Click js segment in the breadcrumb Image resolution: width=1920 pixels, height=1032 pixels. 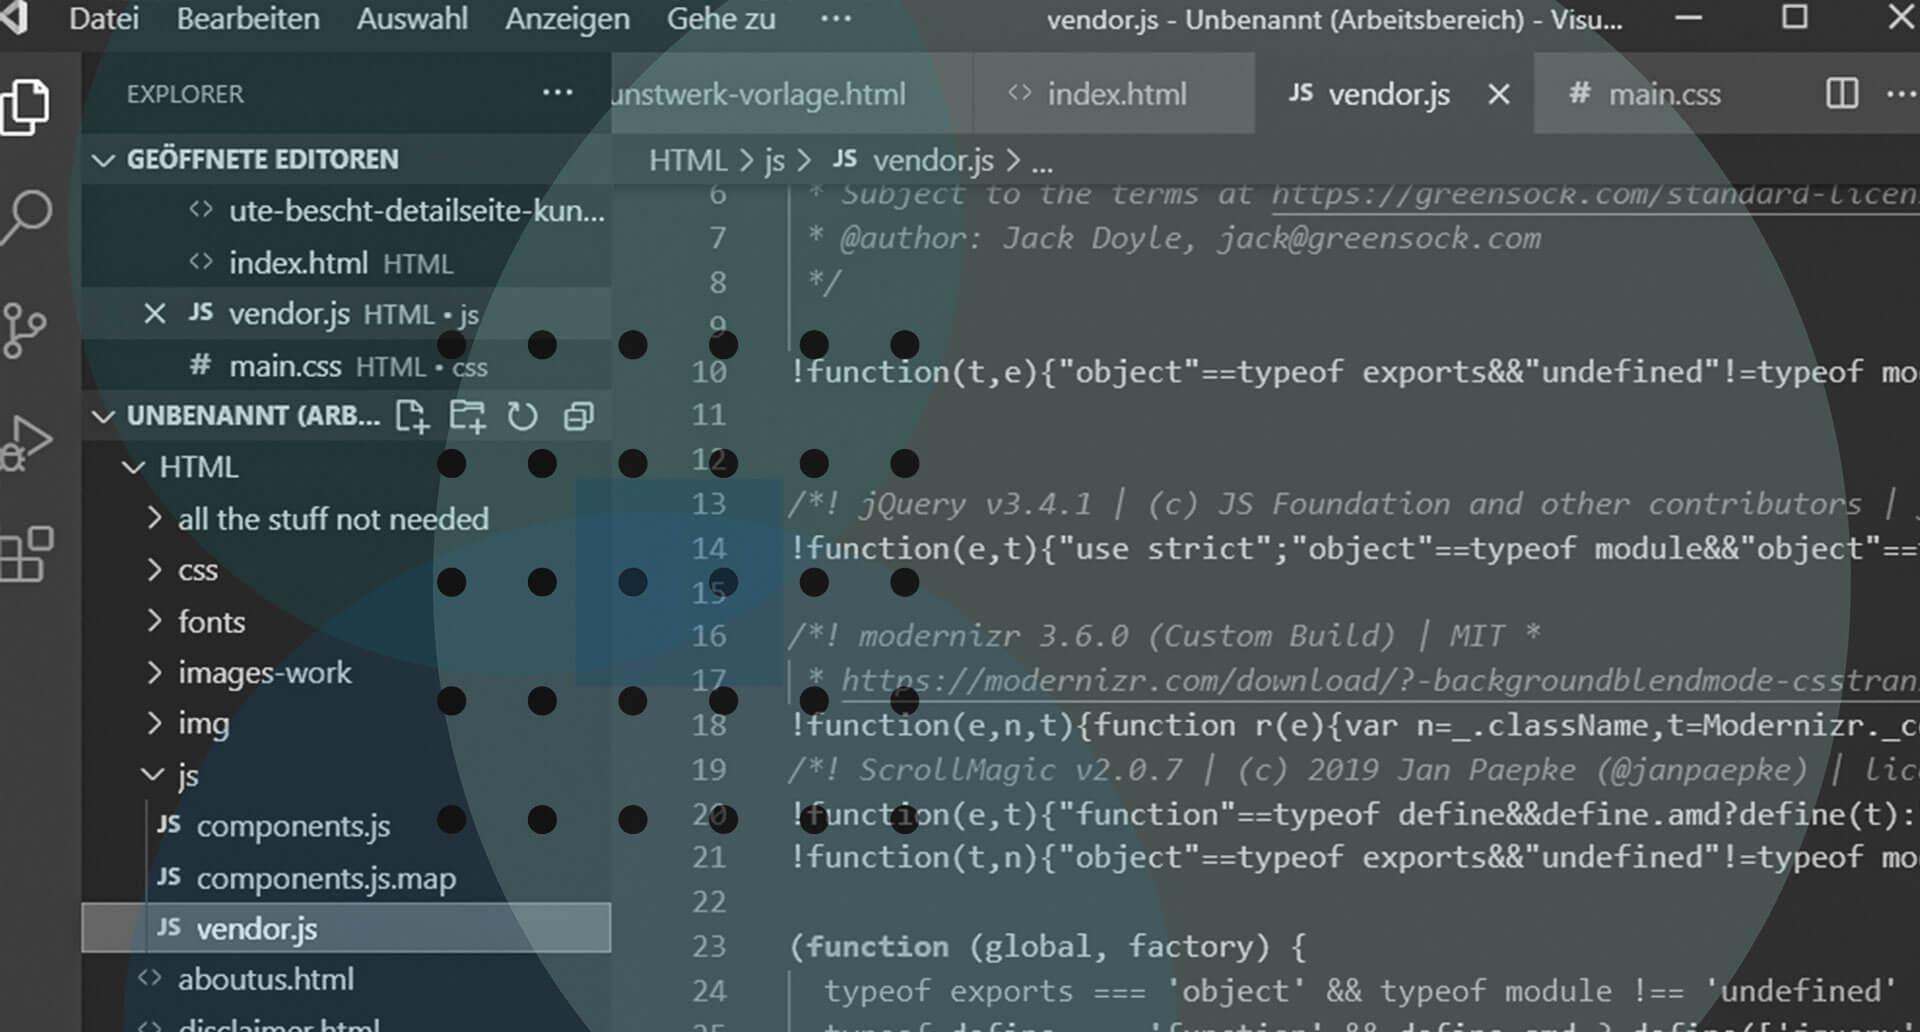[x=774, y=160]
